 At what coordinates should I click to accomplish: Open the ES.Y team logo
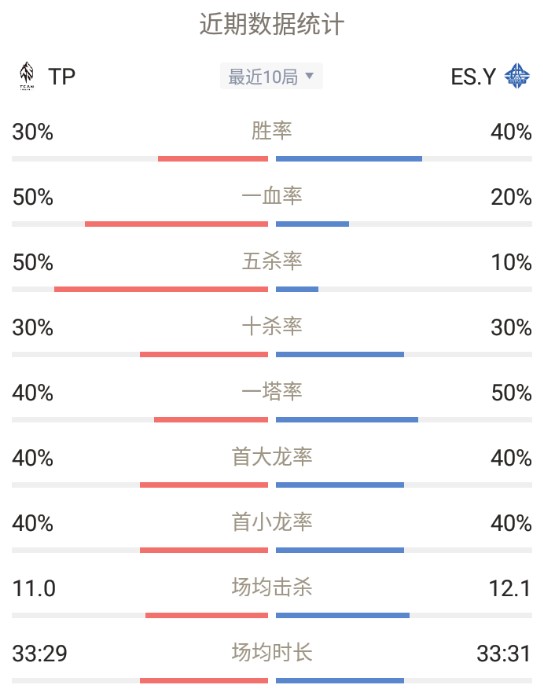click(517, 76)
